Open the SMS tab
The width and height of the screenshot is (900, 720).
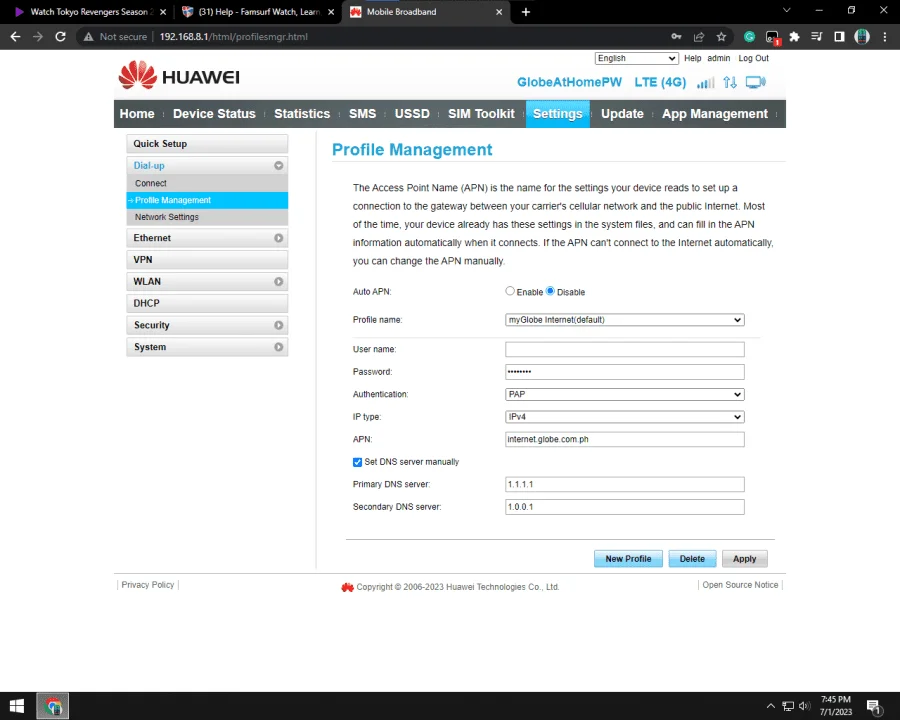pos(362,114)
